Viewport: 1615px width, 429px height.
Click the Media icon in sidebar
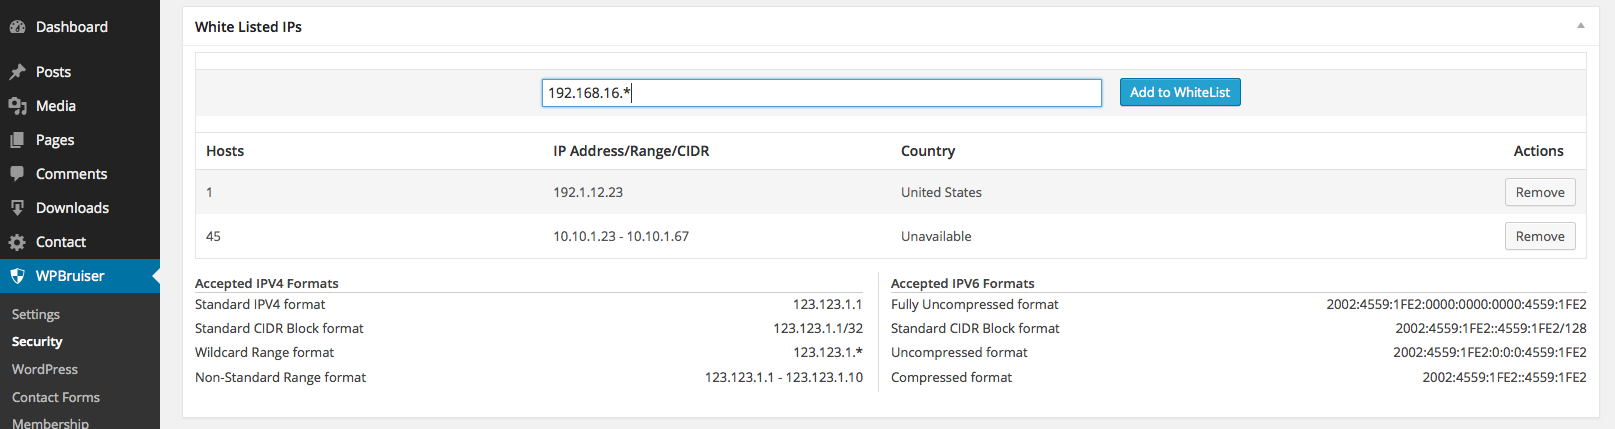[17, 106]
